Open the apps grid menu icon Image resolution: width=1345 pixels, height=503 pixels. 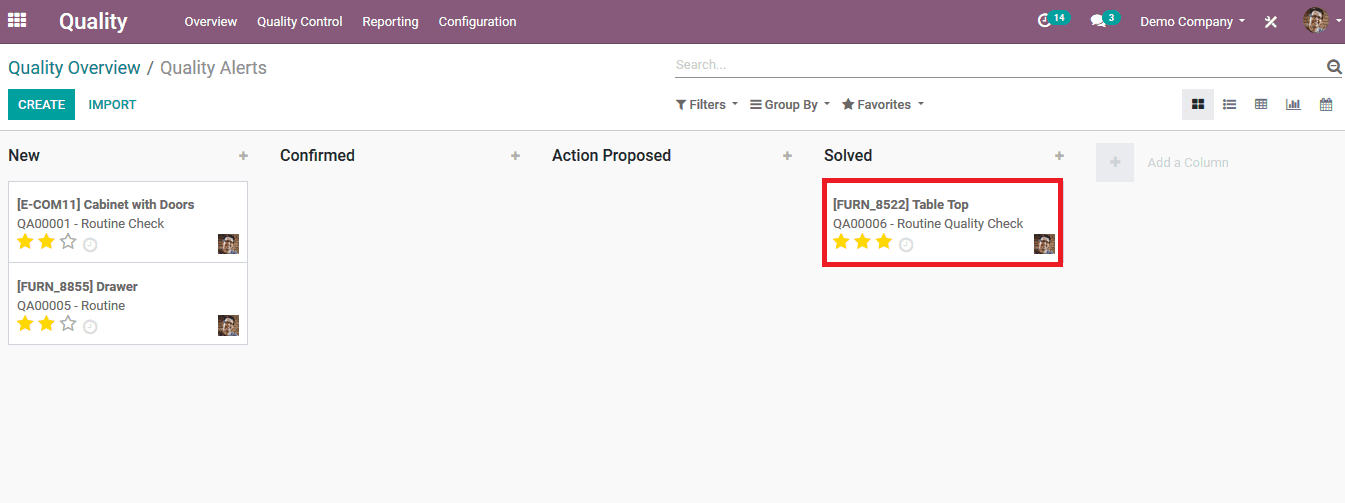point(17,20)
